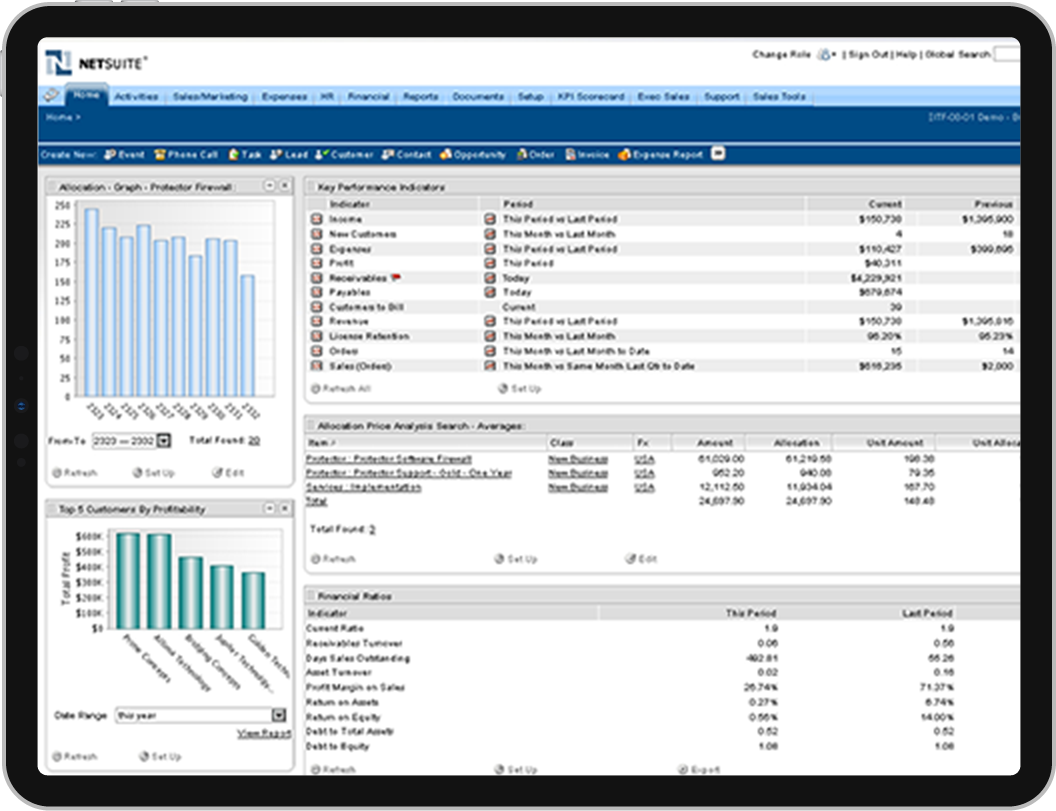
Task: Go to the Expenses tab
Action: 284,96
